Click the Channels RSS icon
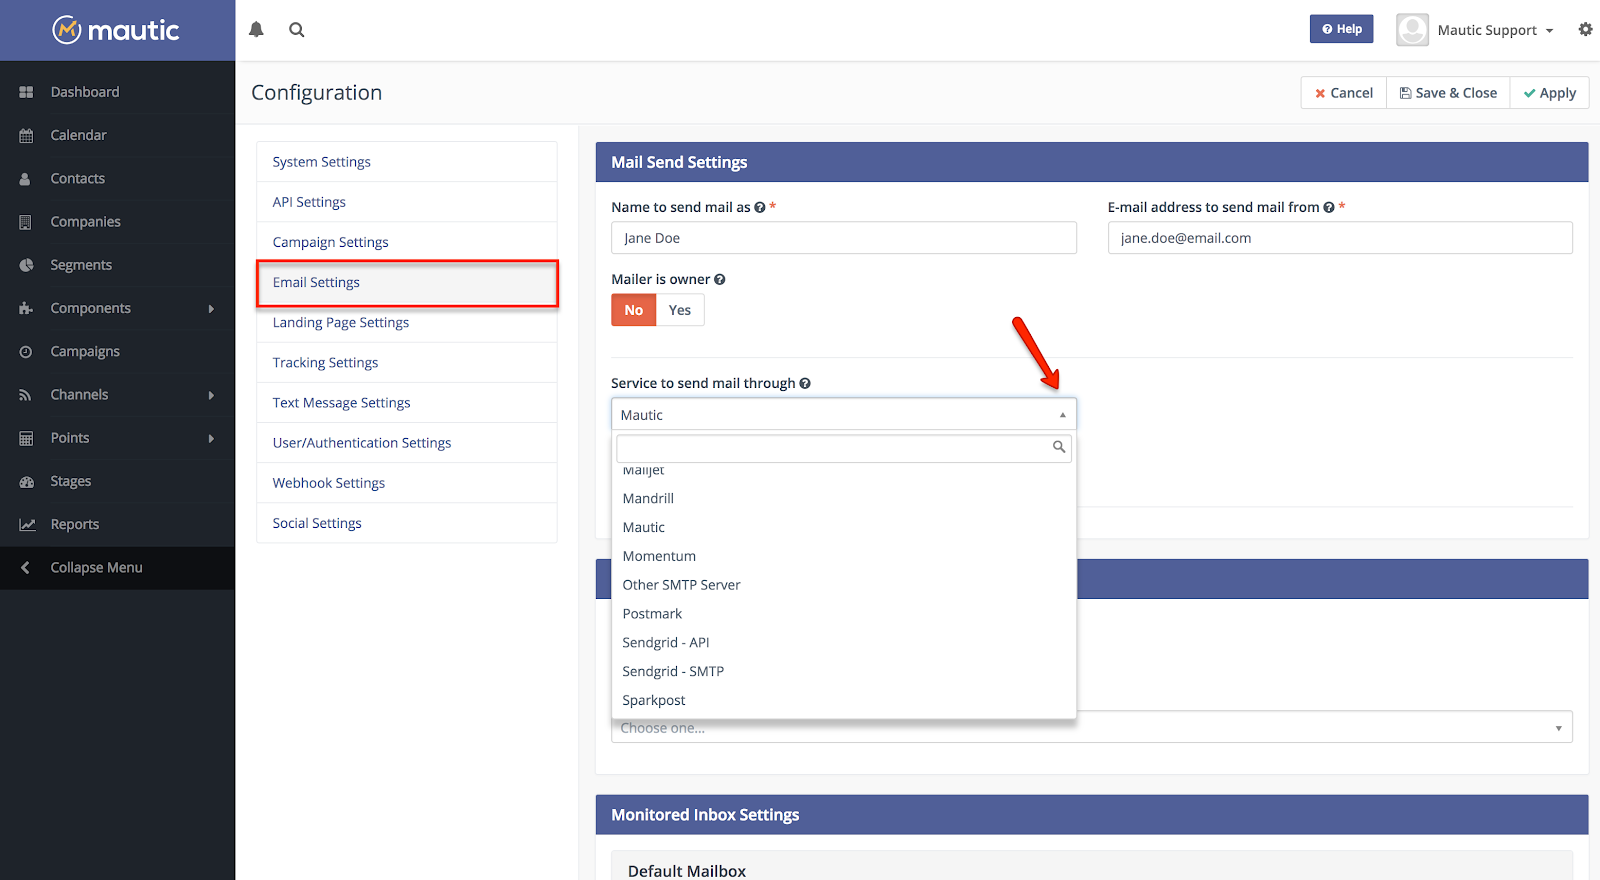1600x880 pixels. 26,395
